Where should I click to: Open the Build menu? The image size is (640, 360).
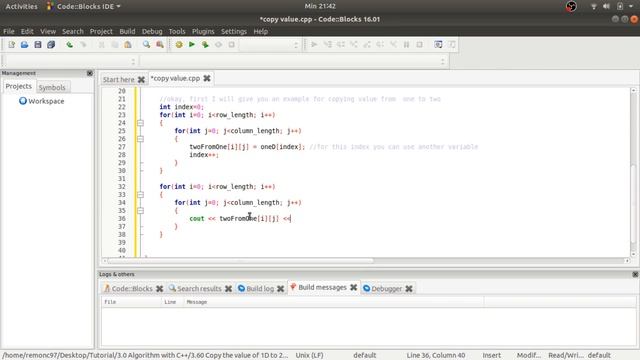point(127,31)
